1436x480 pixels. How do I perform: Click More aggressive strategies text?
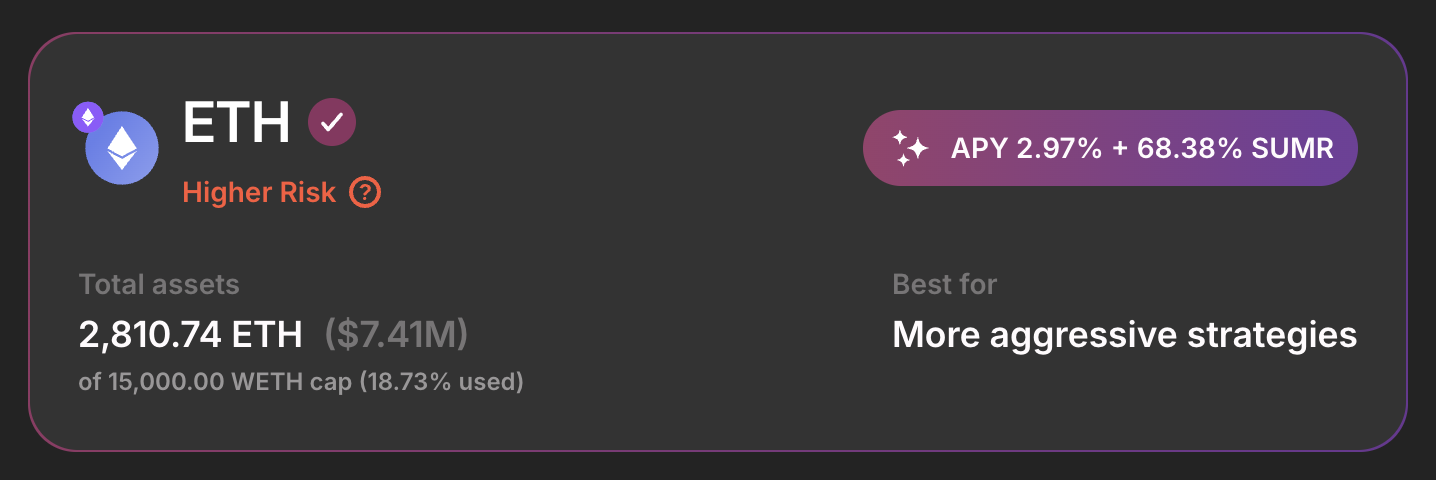(x=1124, y=335)
